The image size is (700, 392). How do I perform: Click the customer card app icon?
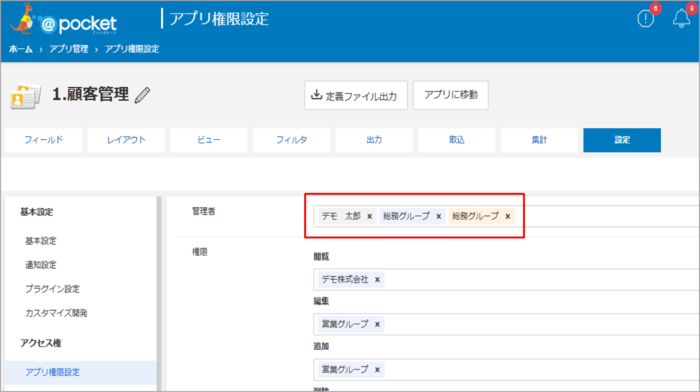[25, 96]
